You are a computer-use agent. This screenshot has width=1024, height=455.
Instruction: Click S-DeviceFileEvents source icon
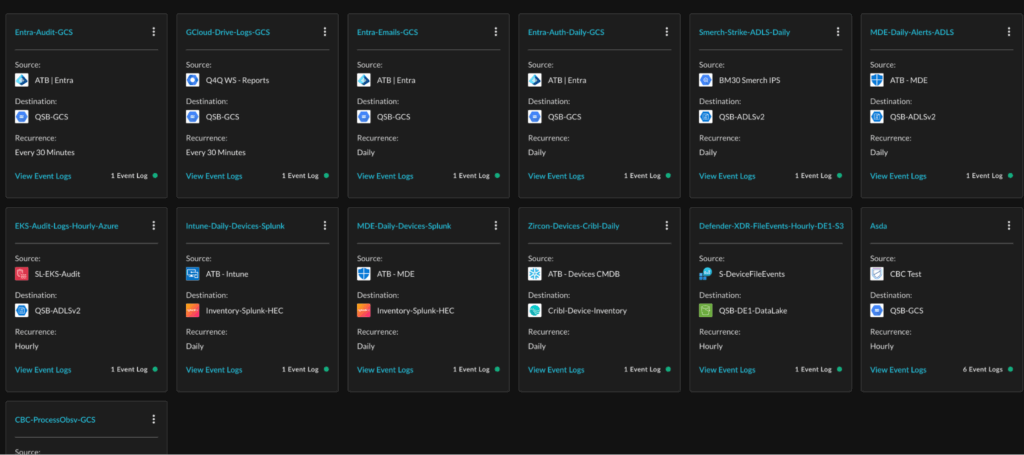point(706,274)
